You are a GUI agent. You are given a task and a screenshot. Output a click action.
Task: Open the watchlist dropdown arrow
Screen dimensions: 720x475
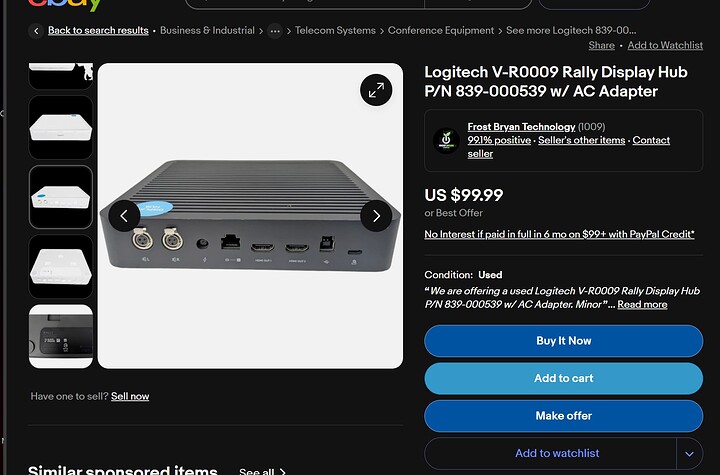tap(689, 453)
